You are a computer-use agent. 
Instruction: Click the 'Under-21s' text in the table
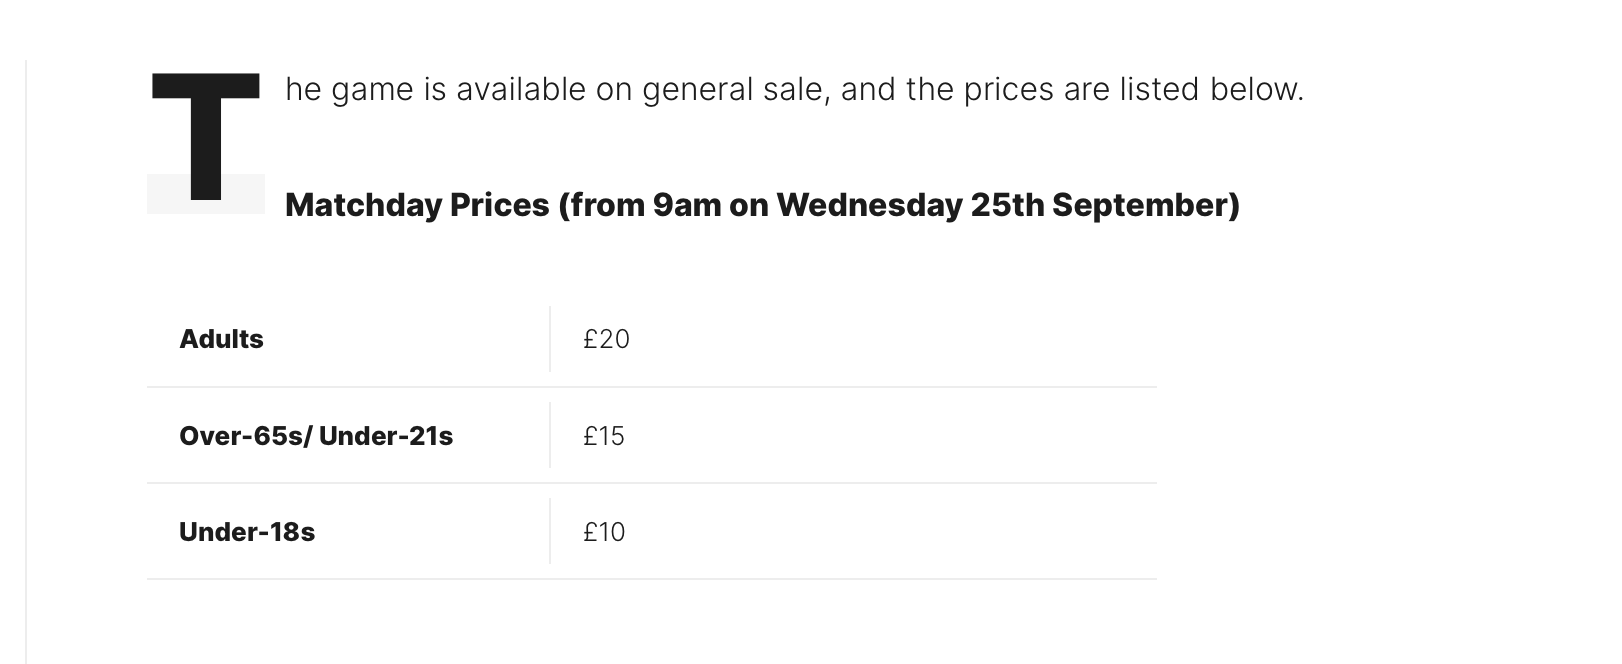pyautogui.click(x=386, y=436)
